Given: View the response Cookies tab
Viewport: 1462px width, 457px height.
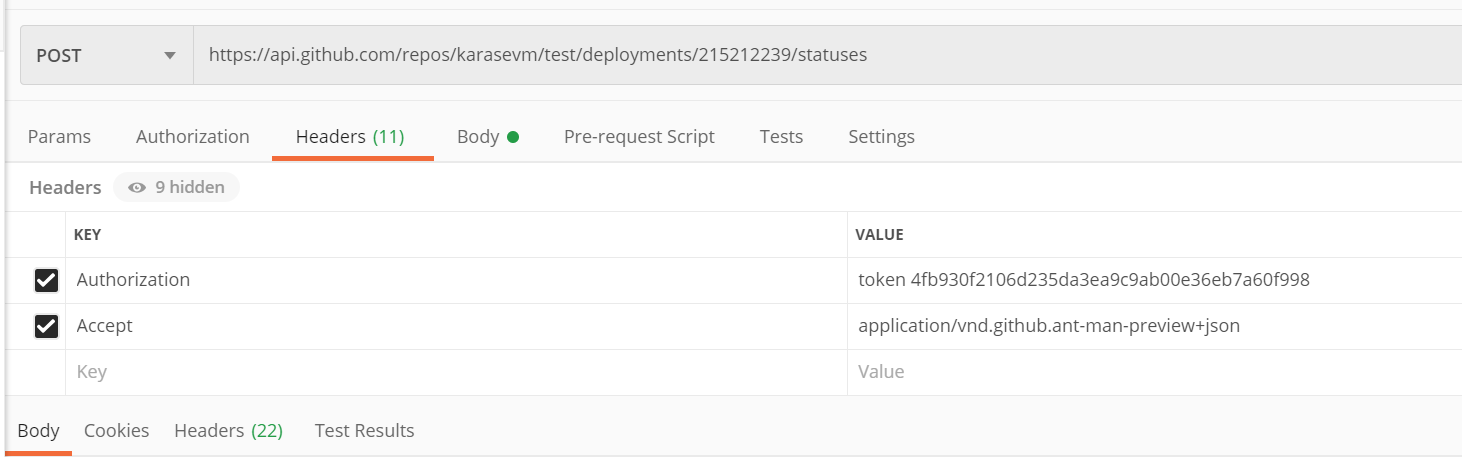Looking at the screenshot, I should click(x=116, y=431).
